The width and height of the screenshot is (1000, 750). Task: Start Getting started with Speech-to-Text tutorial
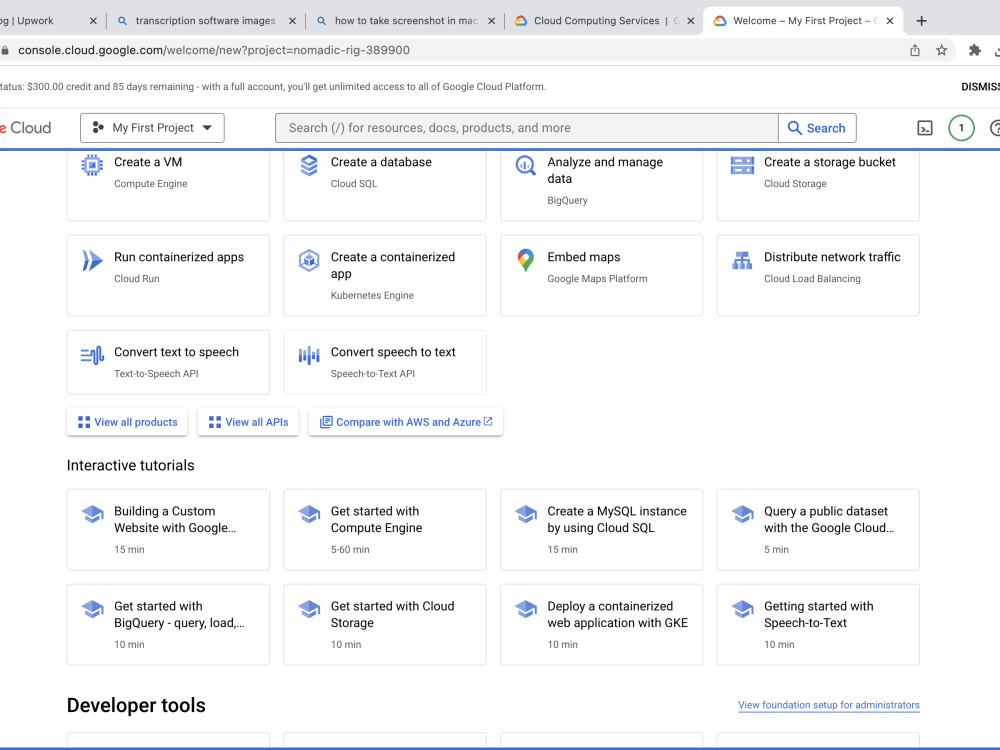[818, 624]
